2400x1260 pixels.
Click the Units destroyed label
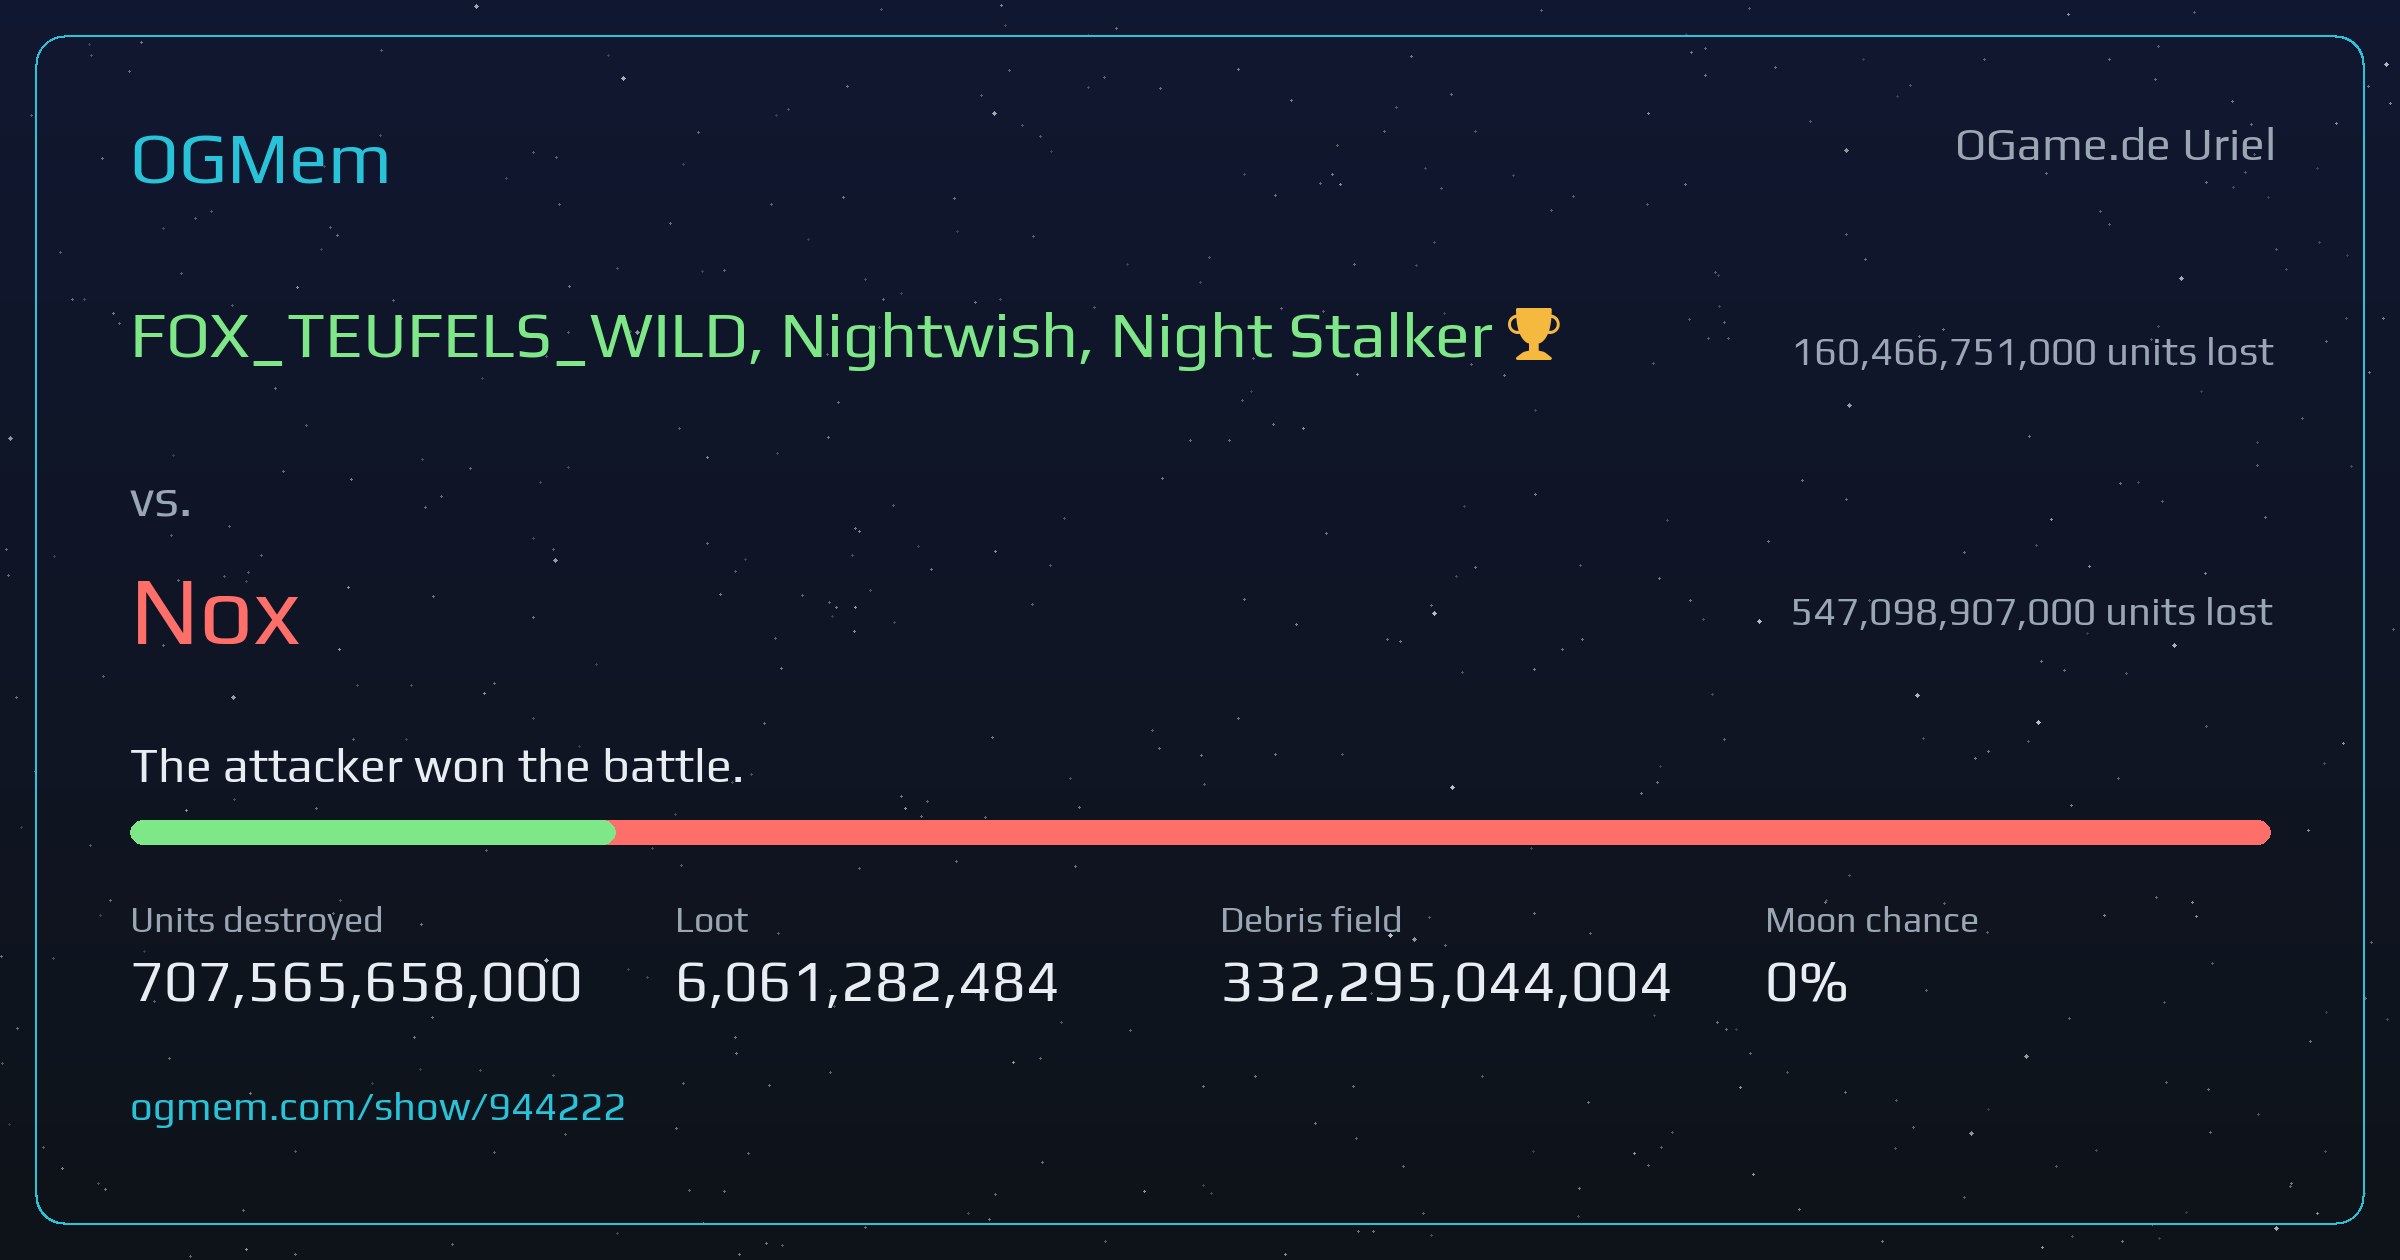click(x=257, y=920)
